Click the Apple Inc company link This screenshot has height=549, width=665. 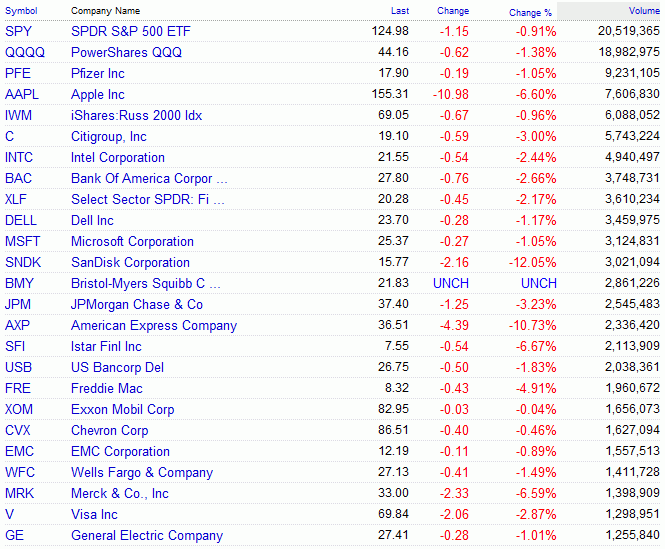click(98, 94)
